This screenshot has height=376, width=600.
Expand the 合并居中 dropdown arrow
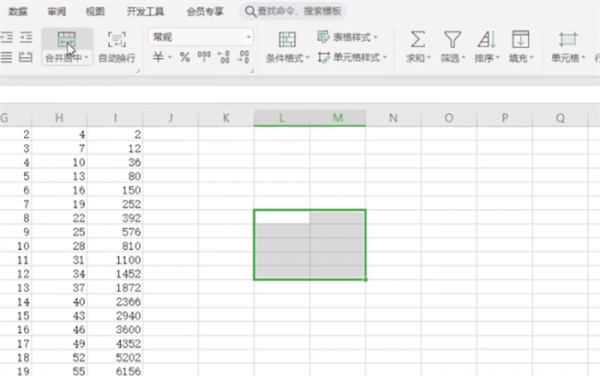pyautogui.click(x=87, y=58)
